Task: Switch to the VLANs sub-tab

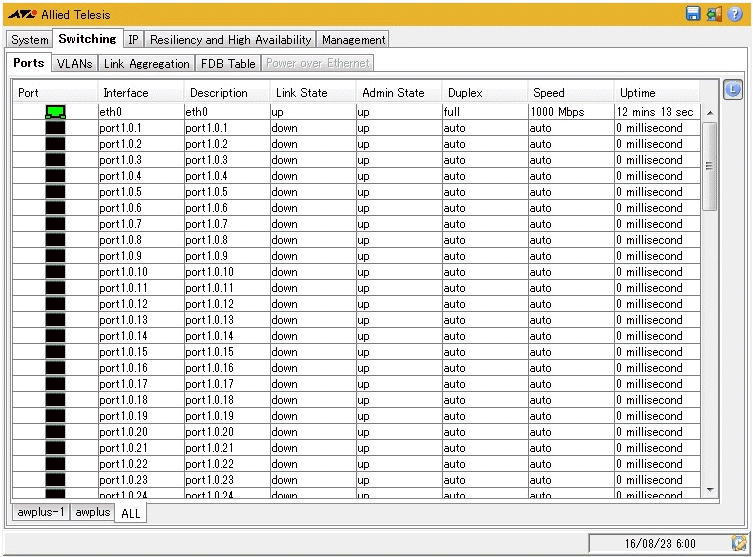Action: tap(74, 63)
